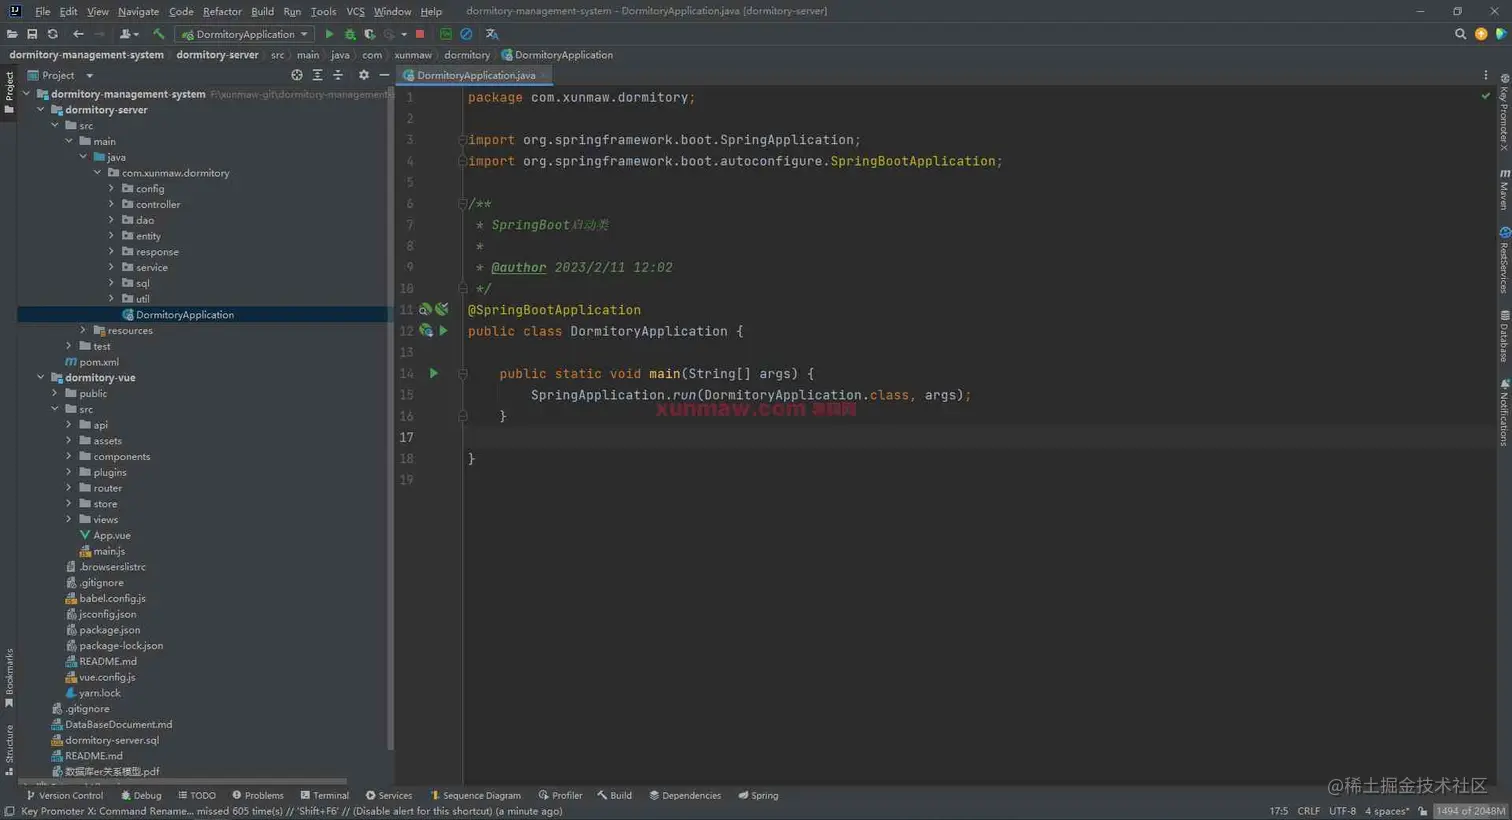Open the Terminal tool window

[324, 796]
